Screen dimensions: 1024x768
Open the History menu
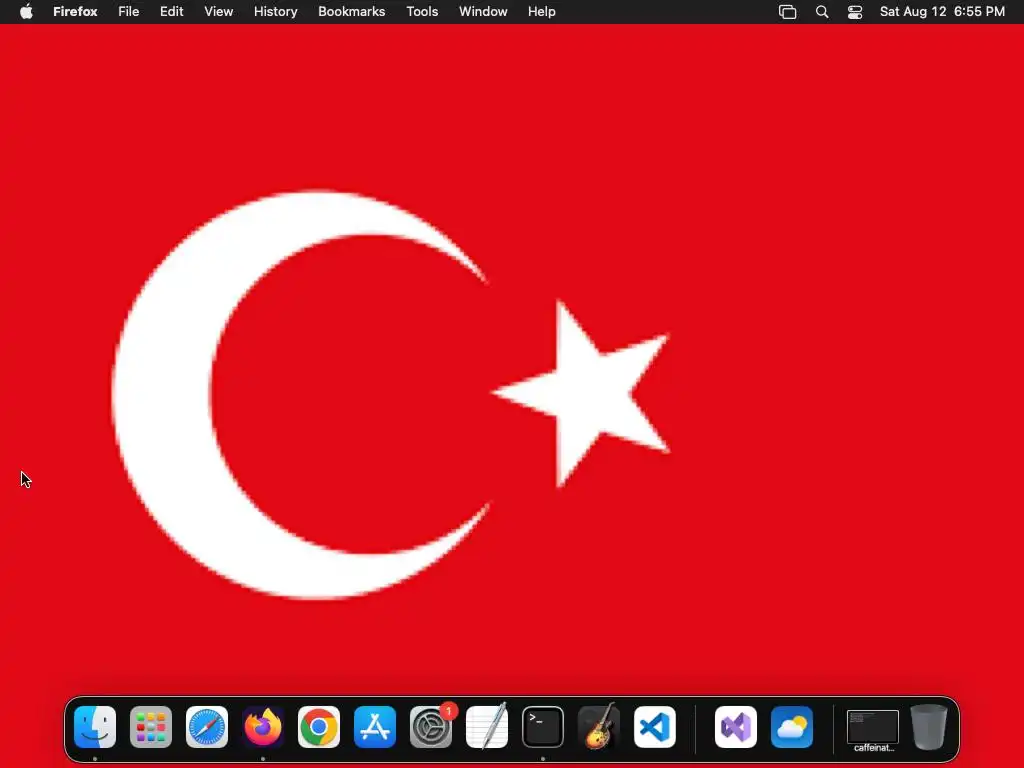(x=276, y=12)
